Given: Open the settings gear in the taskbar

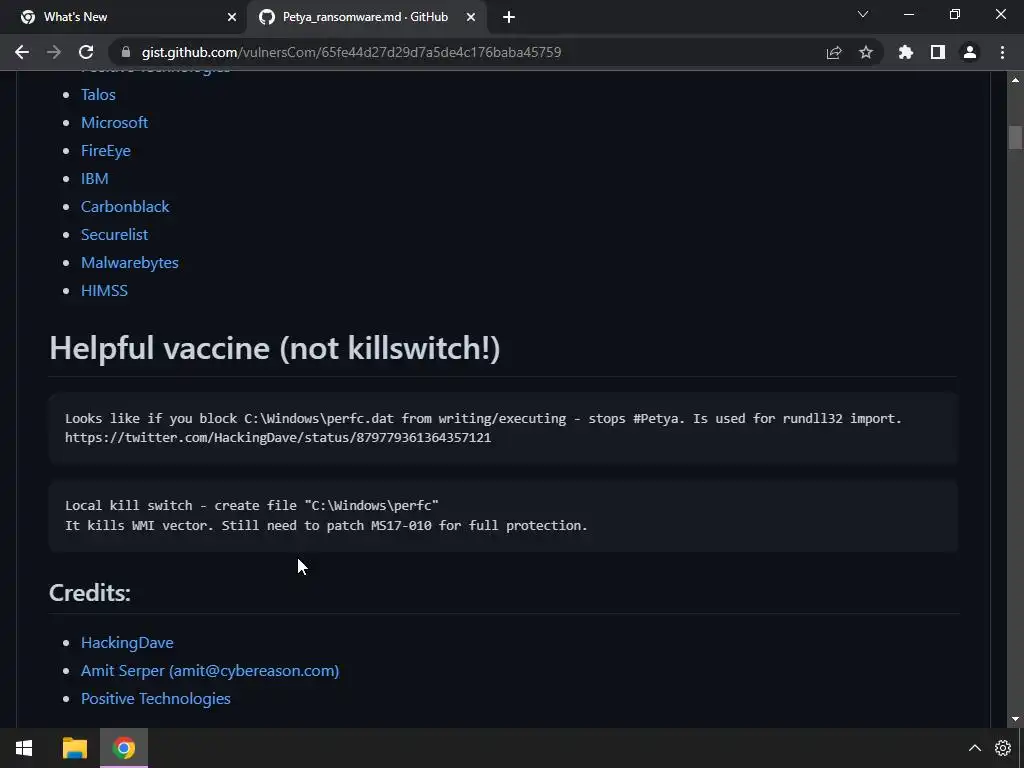Looking at the screenshot, I should (1003, 748).
